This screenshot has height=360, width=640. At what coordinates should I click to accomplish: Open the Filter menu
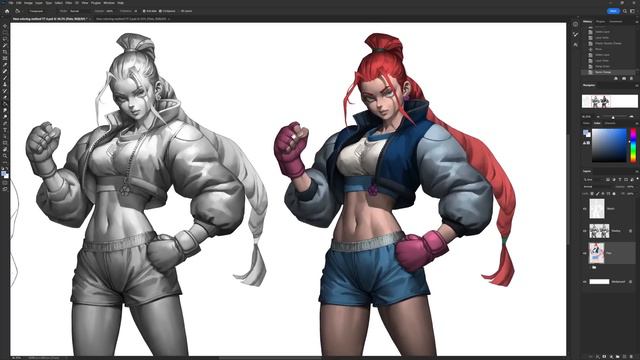click(69, 2)
